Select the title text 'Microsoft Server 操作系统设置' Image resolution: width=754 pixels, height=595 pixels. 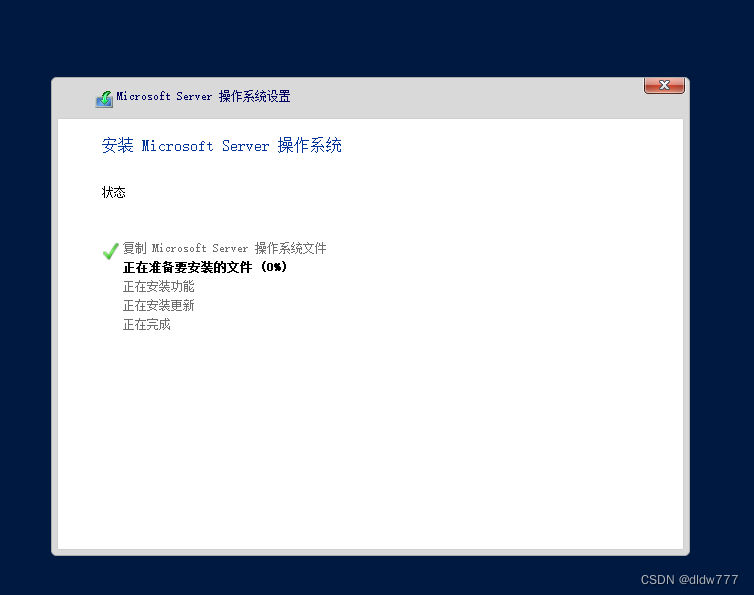(203, 96)
